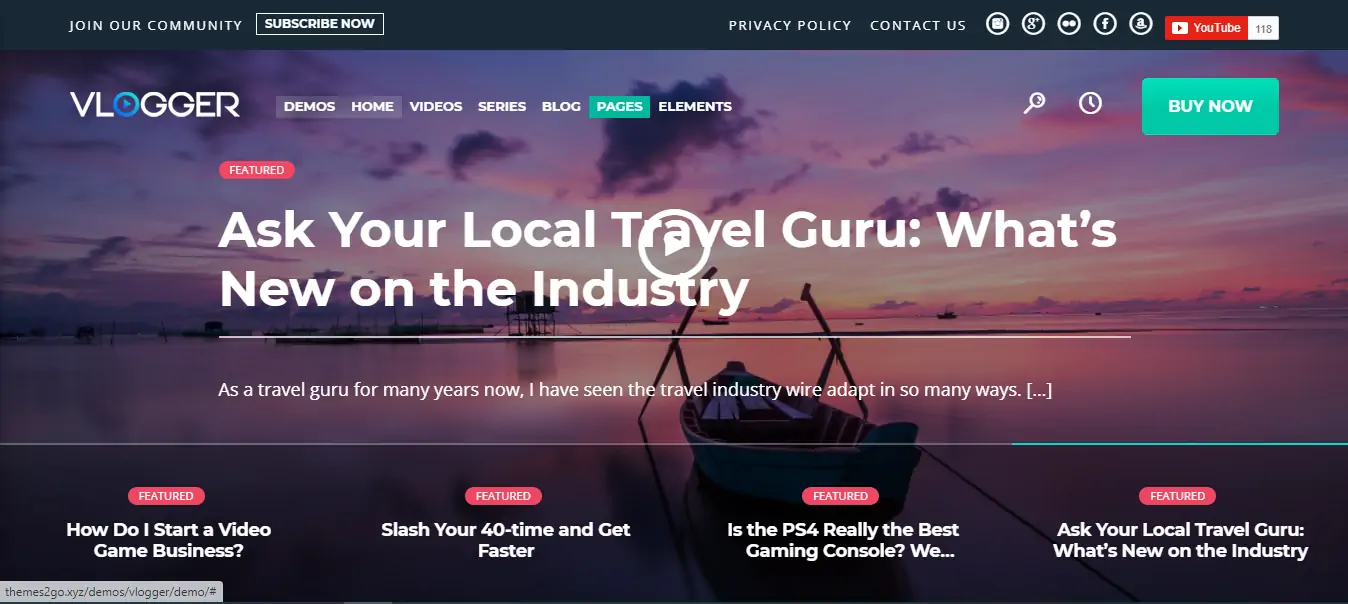Click the VLOGGER site logo
The height and width of the screenshot is (604, 1348).
tap(155, 105)
